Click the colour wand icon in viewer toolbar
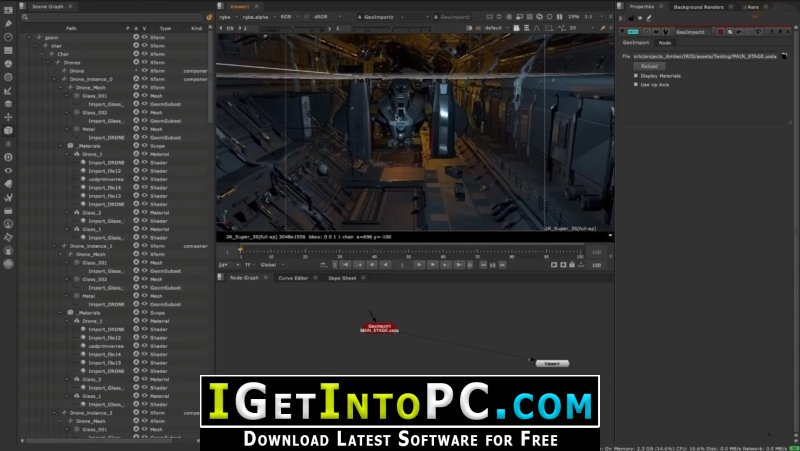800x451 pixels. point(603,28)
